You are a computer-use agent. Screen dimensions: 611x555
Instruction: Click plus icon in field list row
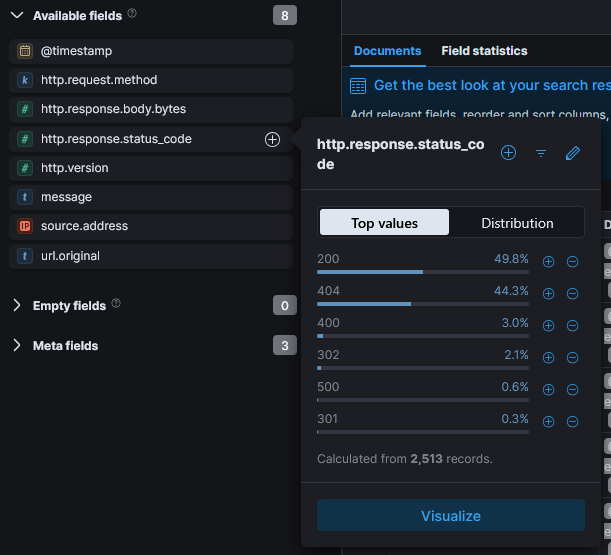point(272,139)
